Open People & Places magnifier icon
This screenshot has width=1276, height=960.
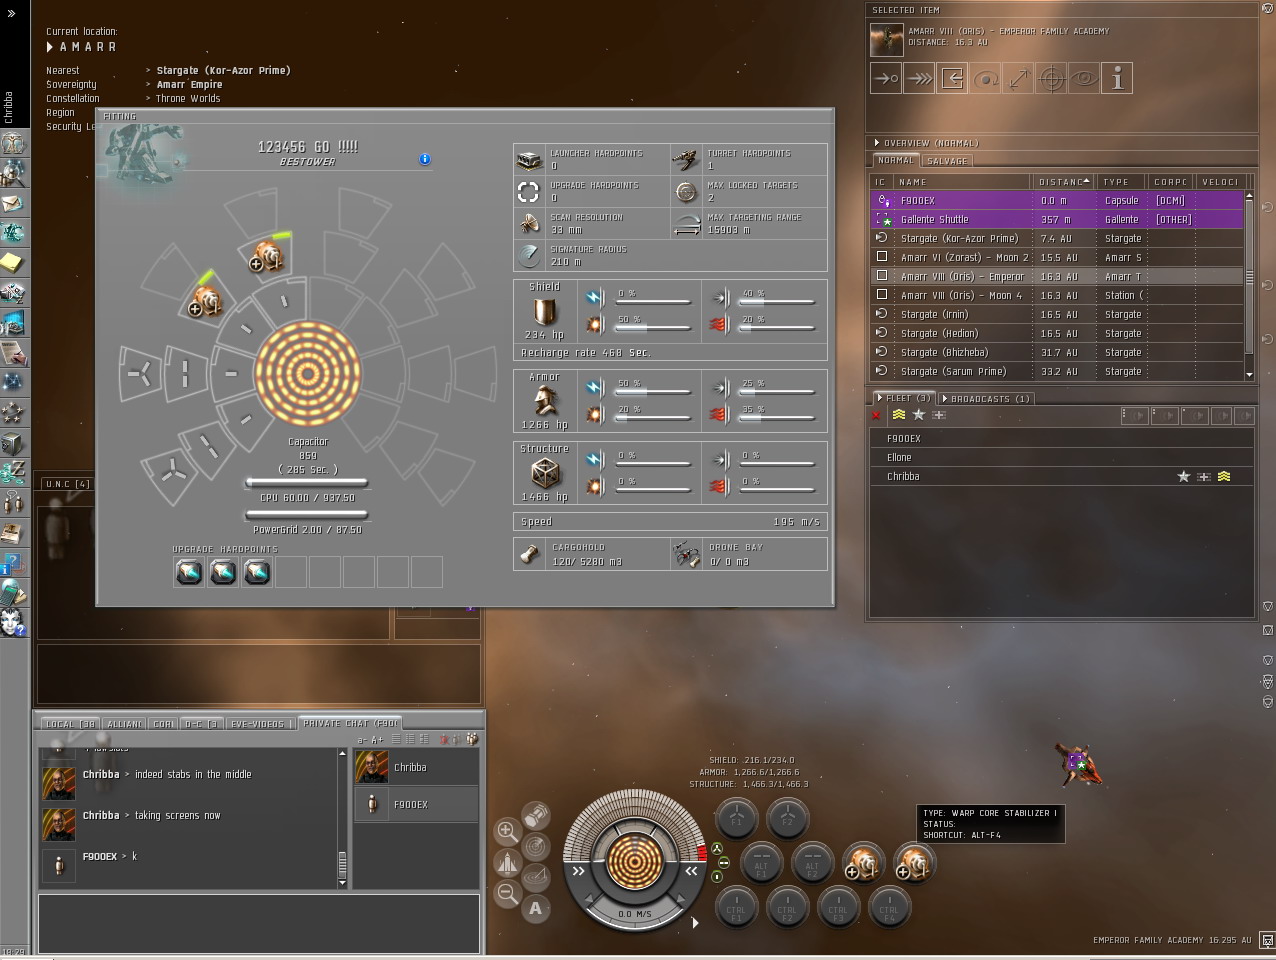[13, 173]
